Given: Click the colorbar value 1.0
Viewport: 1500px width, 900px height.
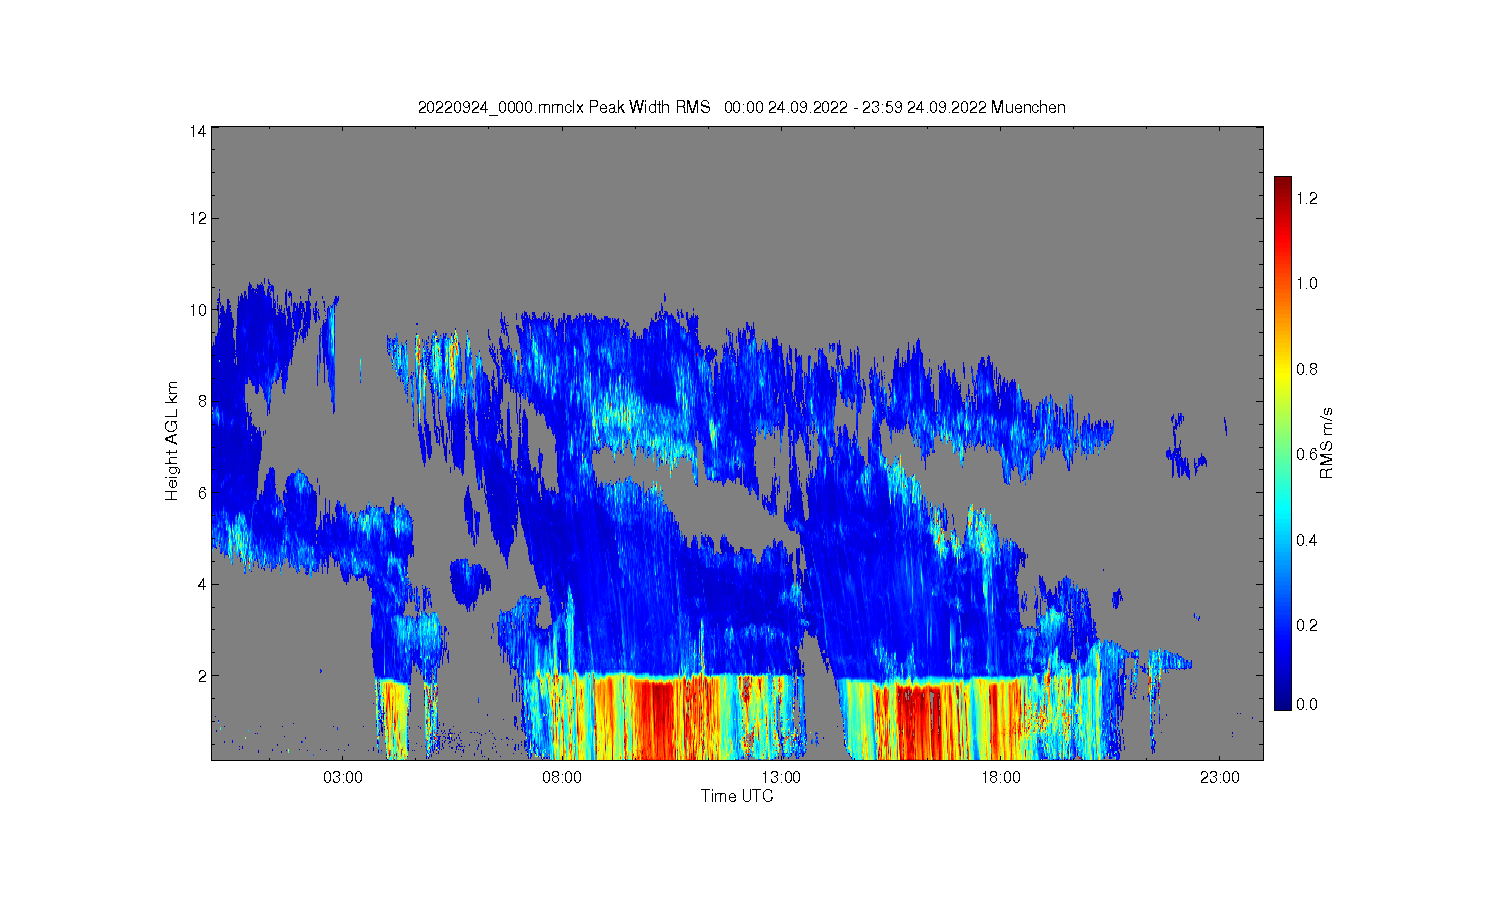Looking at the screenshot, I should tap(1307, 284).
